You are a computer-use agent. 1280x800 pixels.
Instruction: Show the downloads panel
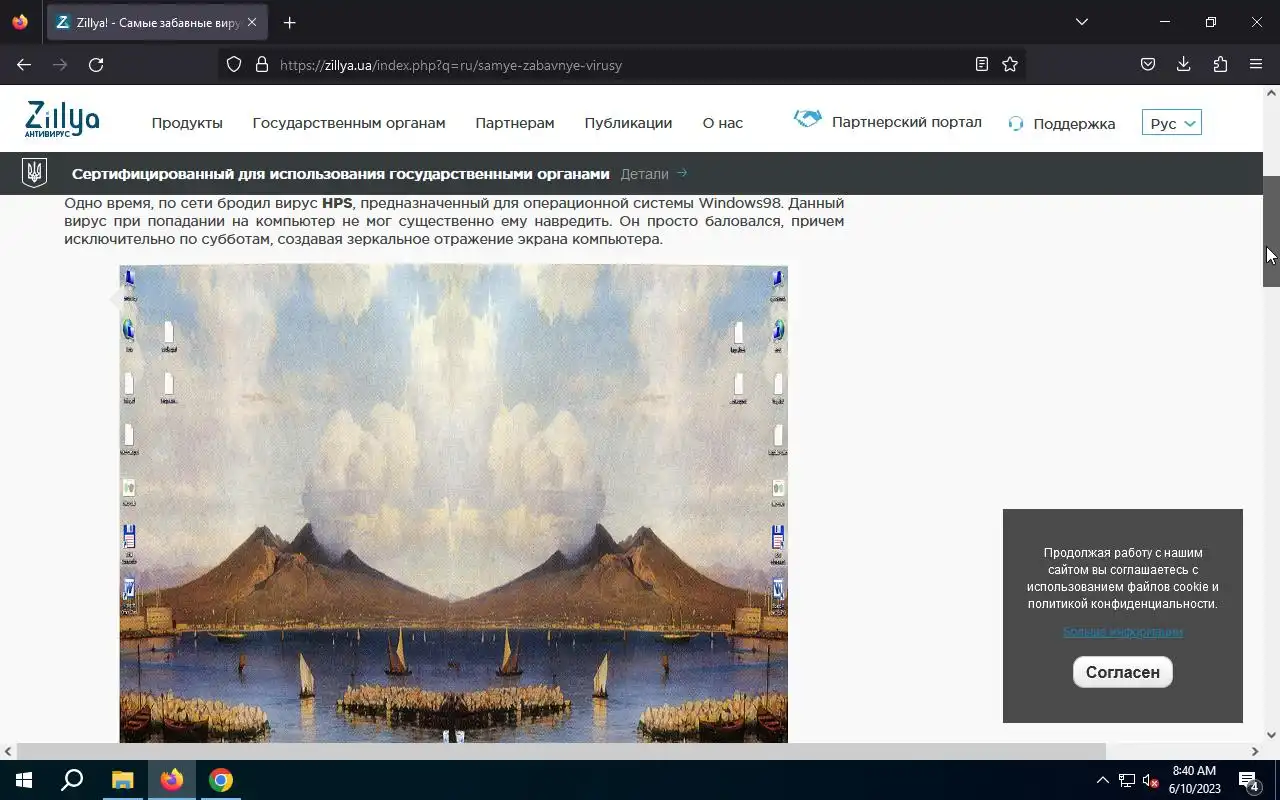coord(1184,64)
